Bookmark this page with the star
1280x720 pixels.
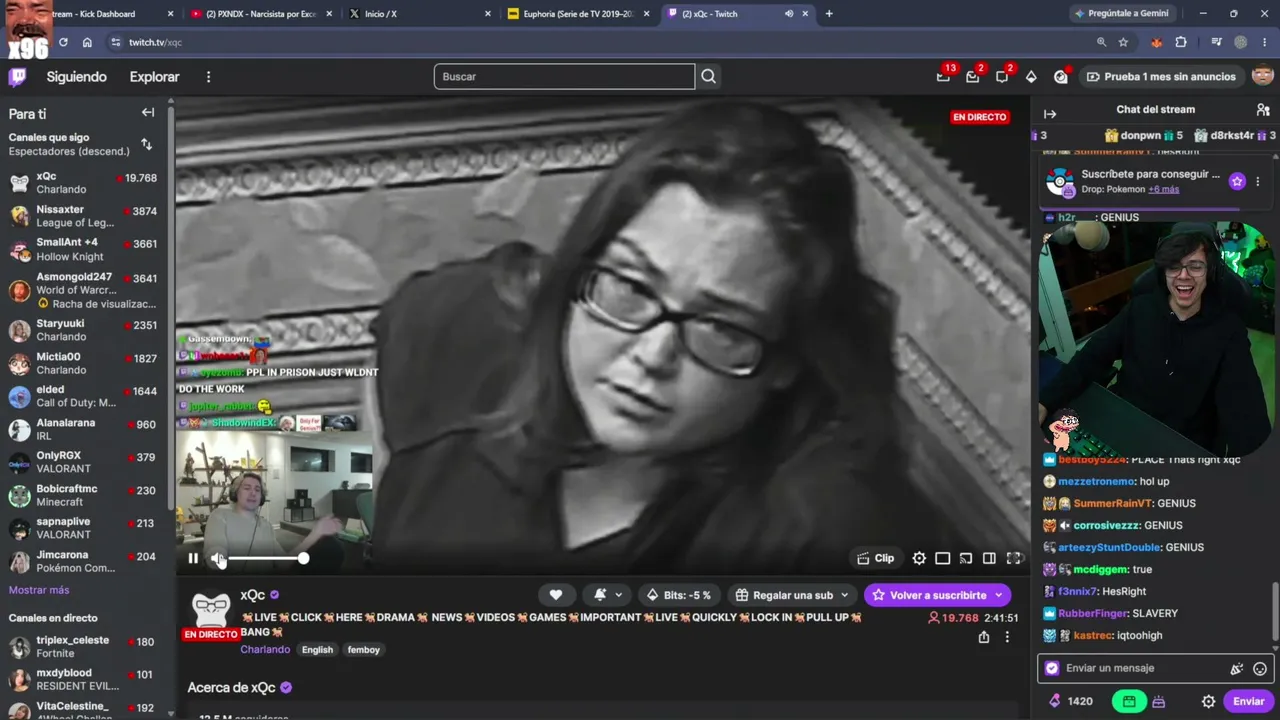tap(1123, 42)
